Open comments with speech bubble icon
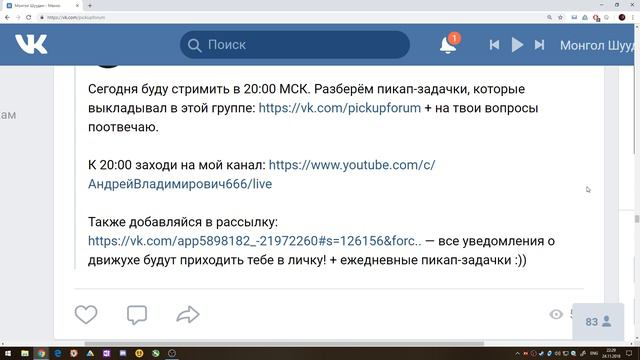The width and height of the screenshot is (640, 360). [x=137, y=315]
